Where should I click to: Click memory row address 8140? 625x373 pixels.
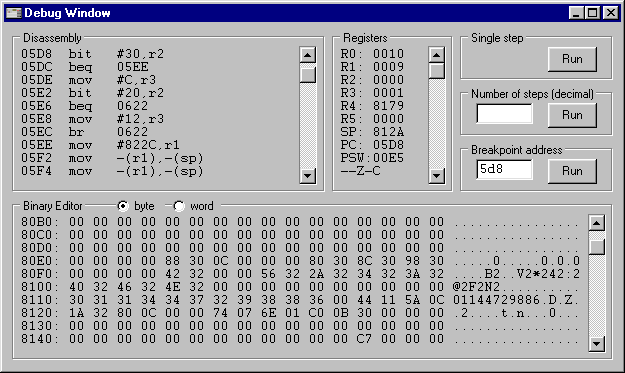[39, 339]
